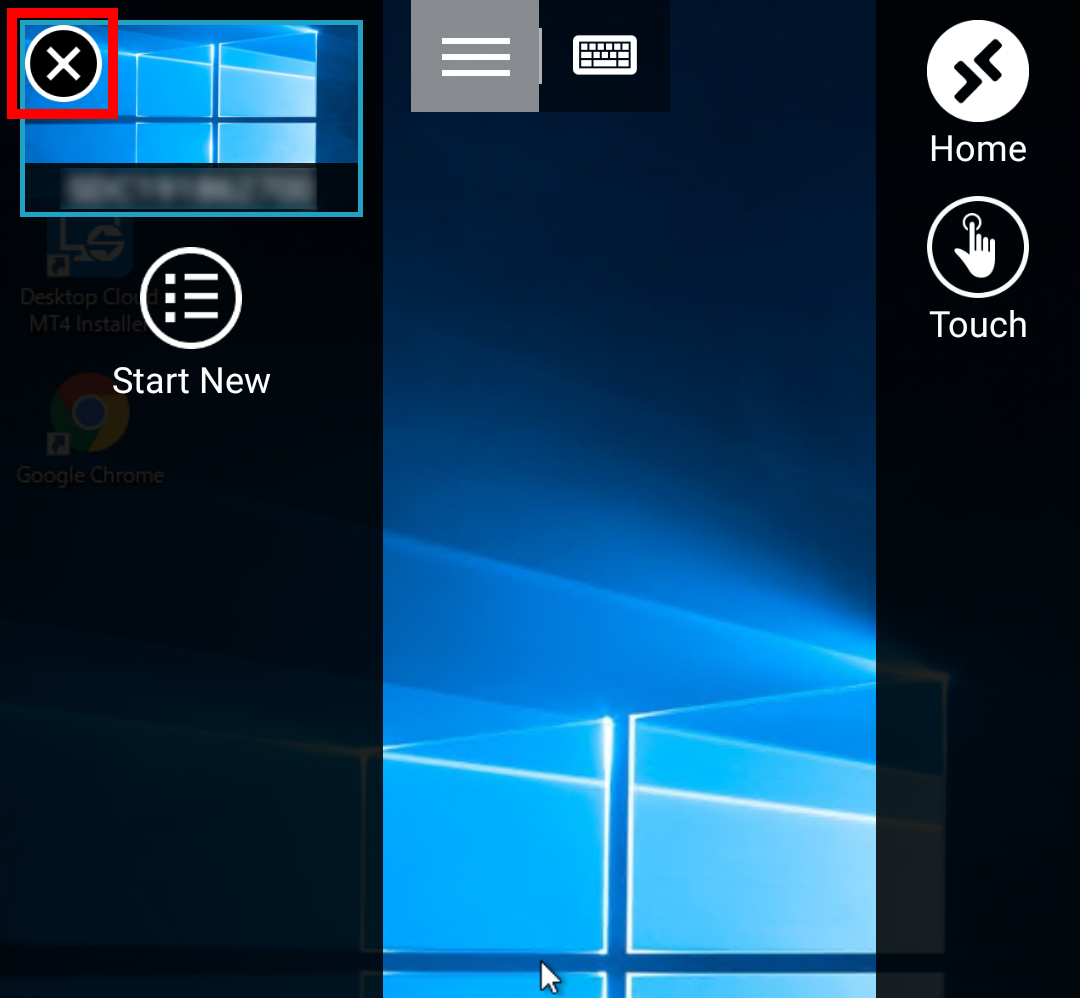Tap the Start New session icon
The image size is (1080, 998).
[x=191, y=298]
